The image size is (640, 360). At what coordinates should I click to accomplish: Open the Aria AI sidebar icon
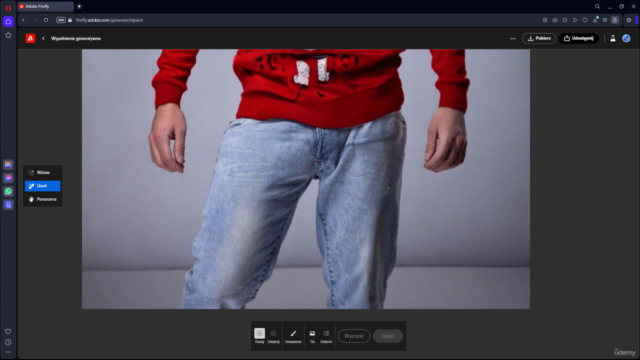click(x=8, y=164)
